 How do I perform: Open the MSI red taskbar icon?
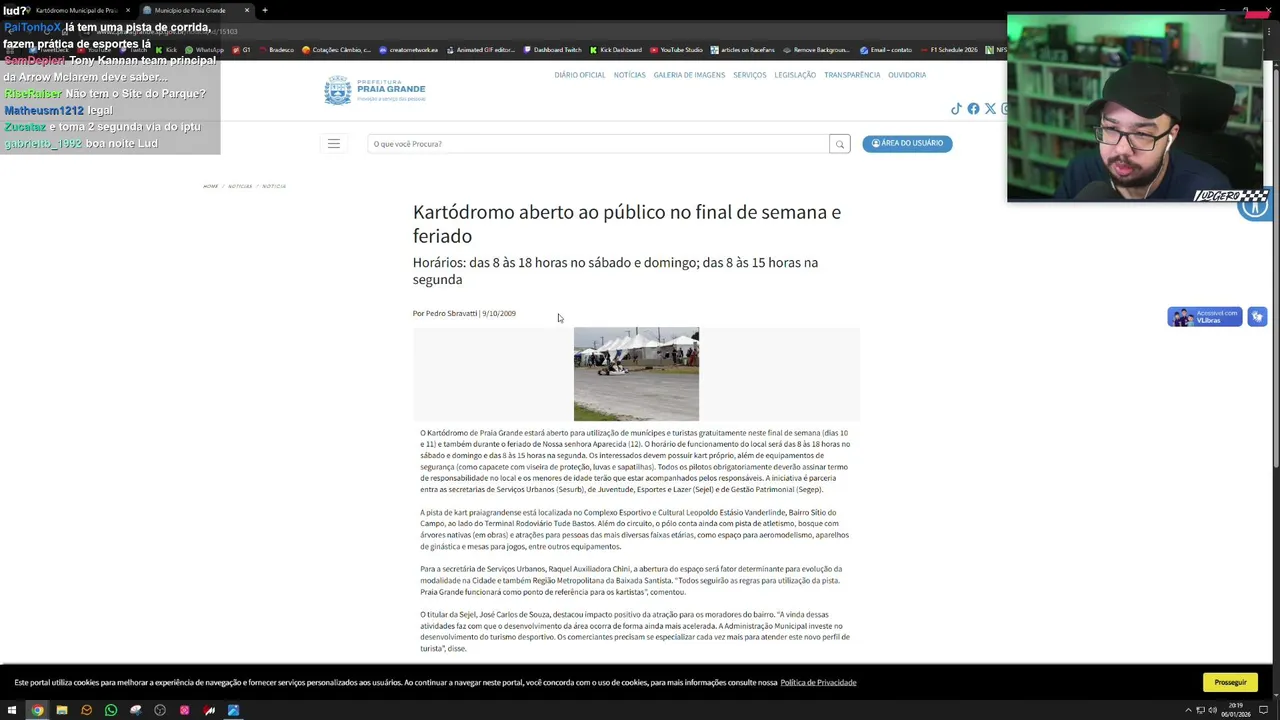tap(209, 710)
